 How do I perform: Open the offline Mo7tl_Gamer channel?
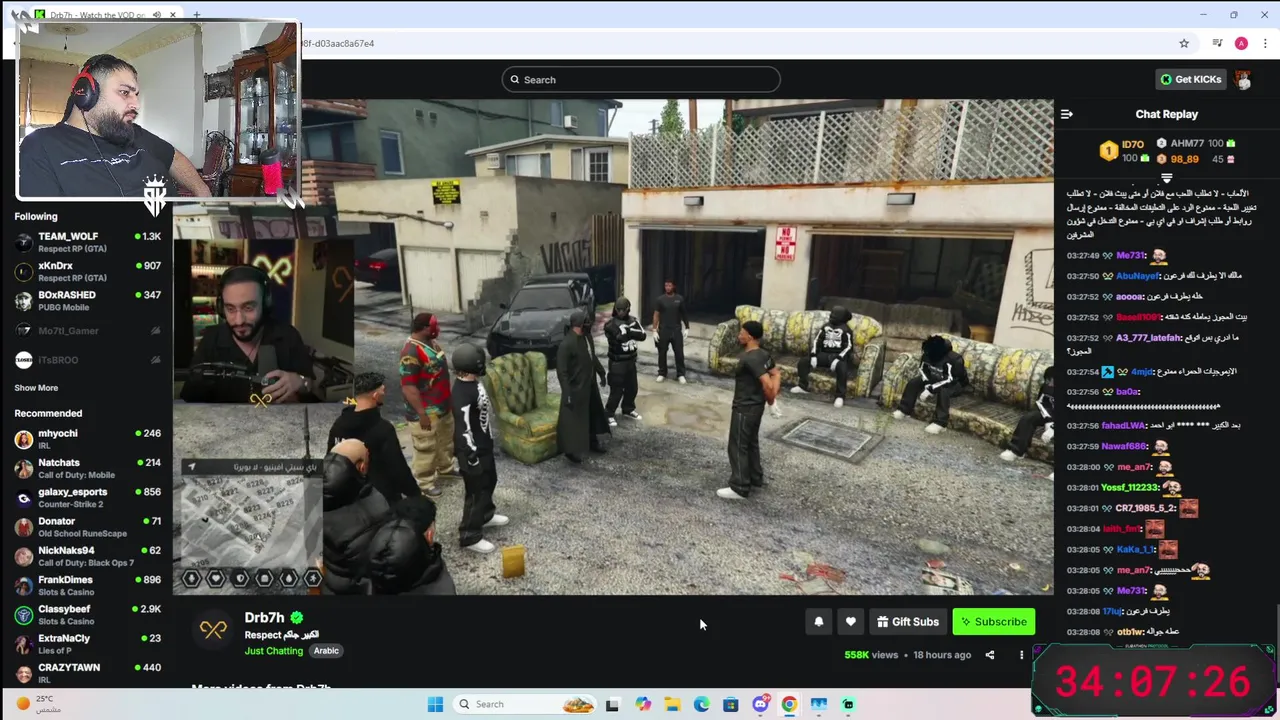tap(87, 330)
